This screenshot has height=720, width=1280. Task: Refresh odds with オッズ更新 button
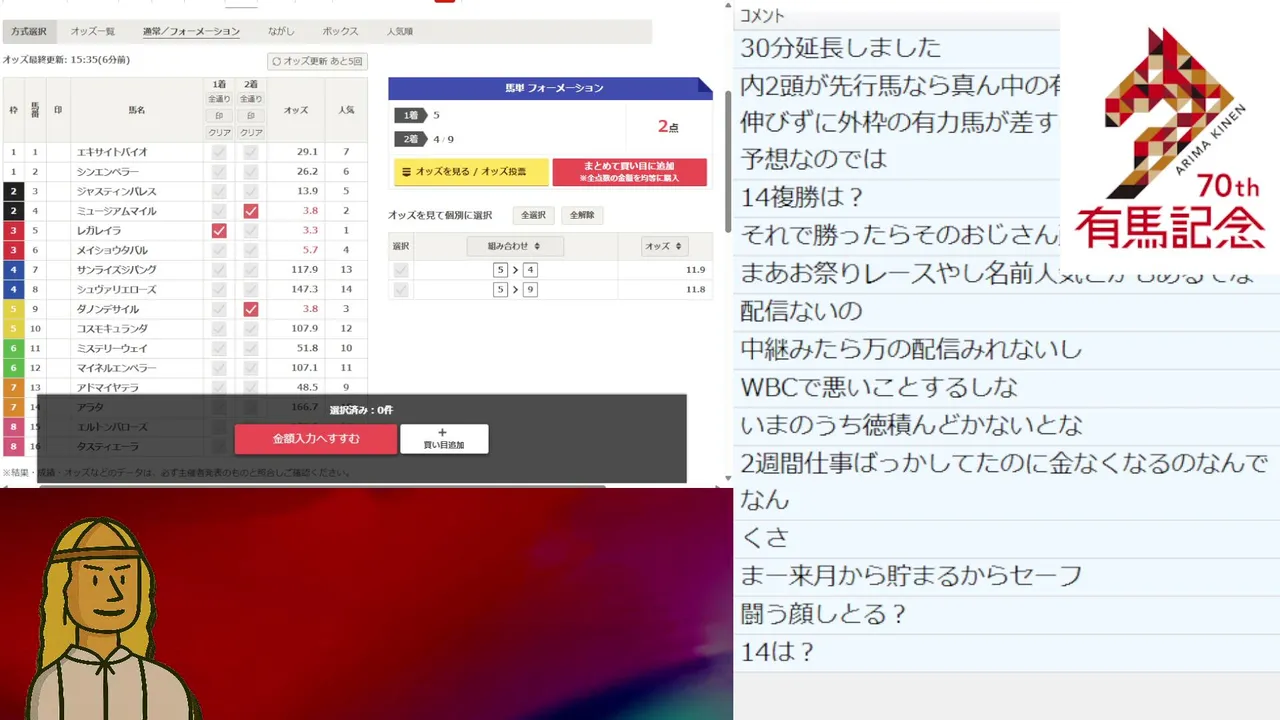pos(318,62)
